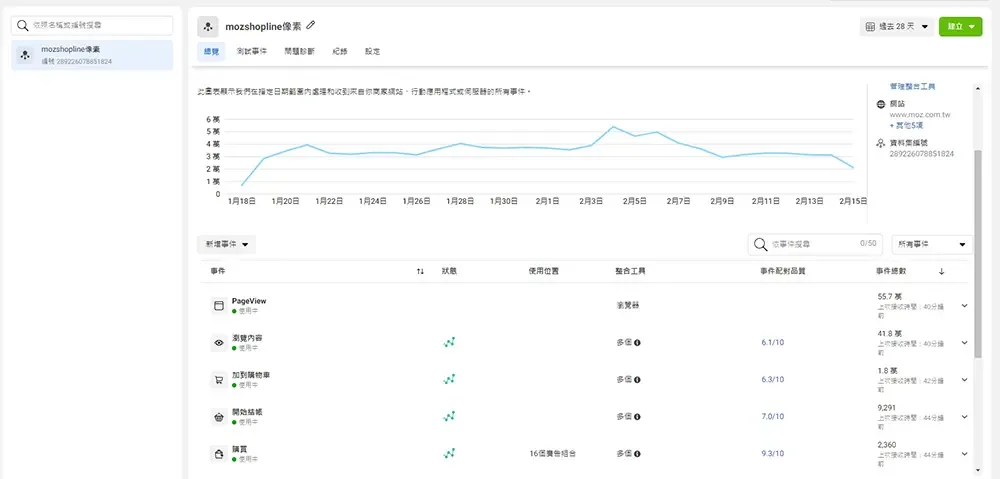Click the scroll-up arrow above the right scrollbar
The width and height of the screenshot is (1000, 479).
point(978,90)
